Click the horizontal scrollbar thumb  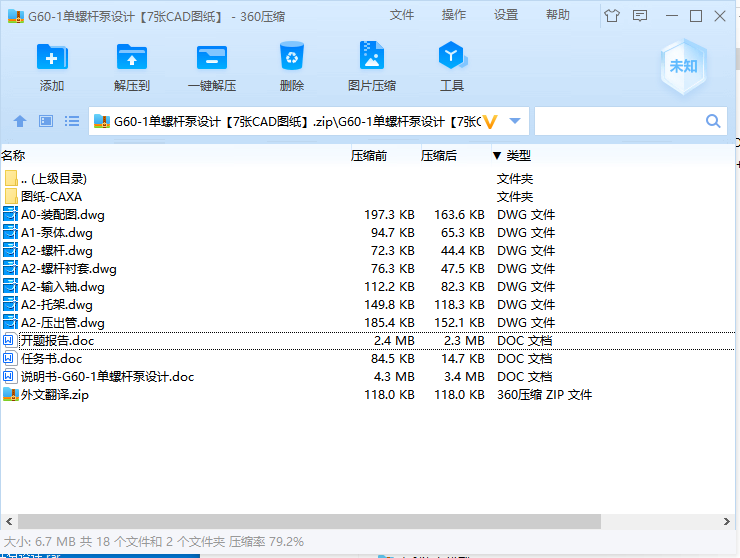309,521
